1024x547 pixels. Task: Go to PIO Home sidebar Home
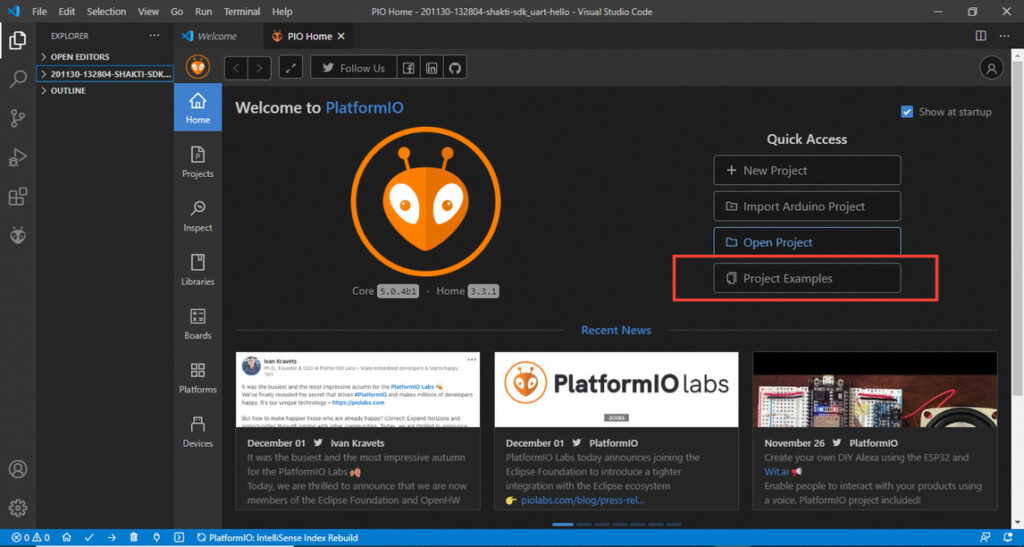(198, 108)
